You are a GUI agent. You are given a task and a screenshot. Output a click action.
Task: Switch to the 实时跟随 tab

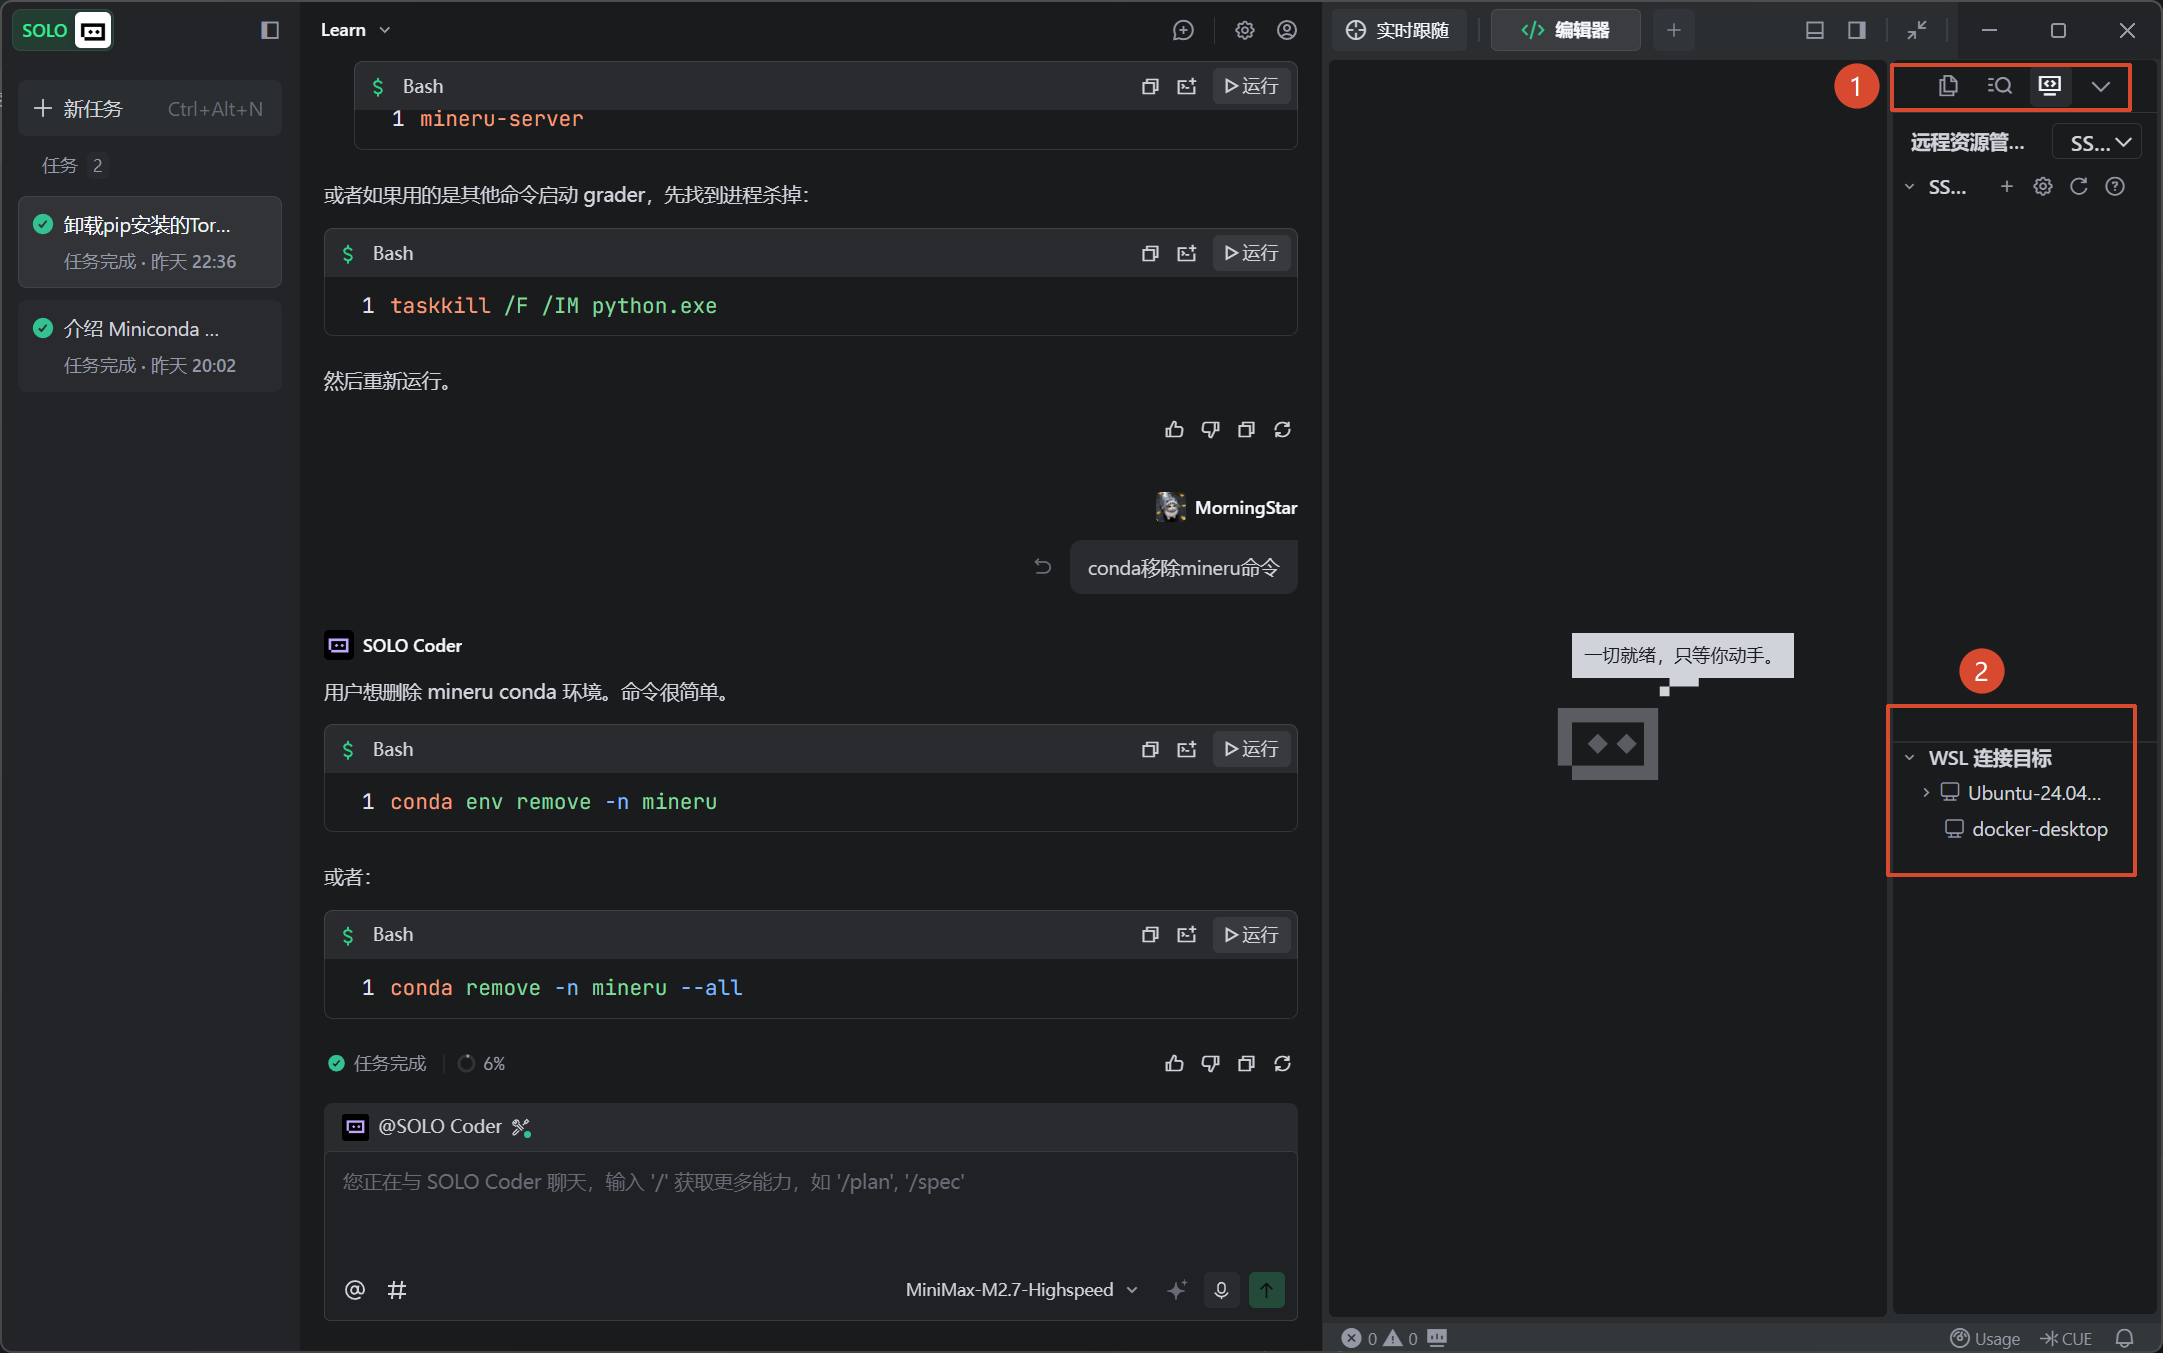1398,30
